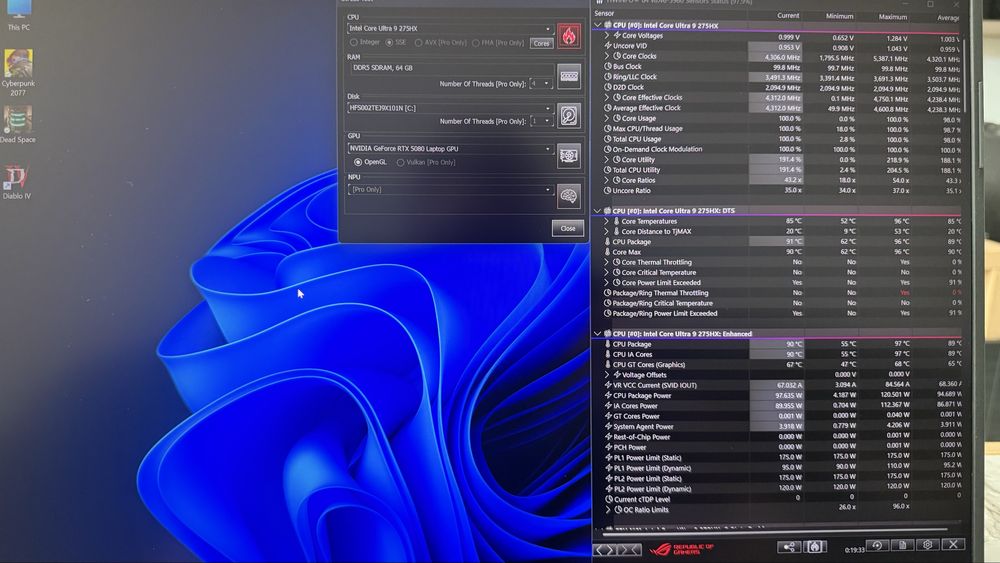Click the sensors share/network icon
This screenshot has height=563, width=1000.
[x=788, y=546]
